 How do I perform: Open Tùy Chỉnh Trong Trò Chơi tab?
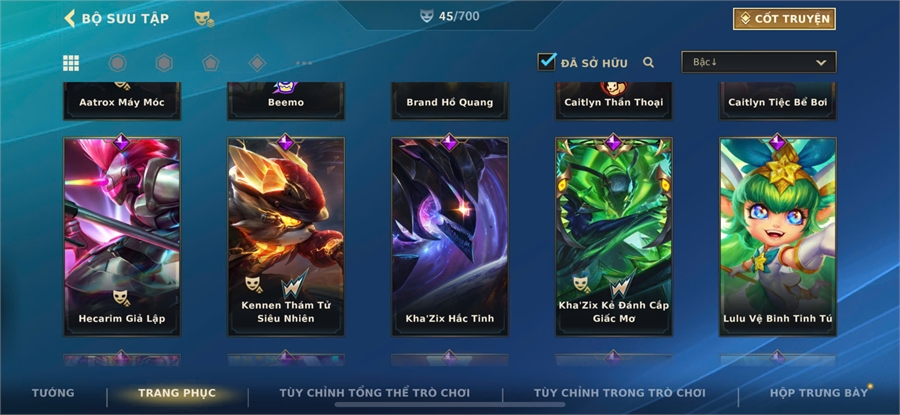[x=620, y=393]
